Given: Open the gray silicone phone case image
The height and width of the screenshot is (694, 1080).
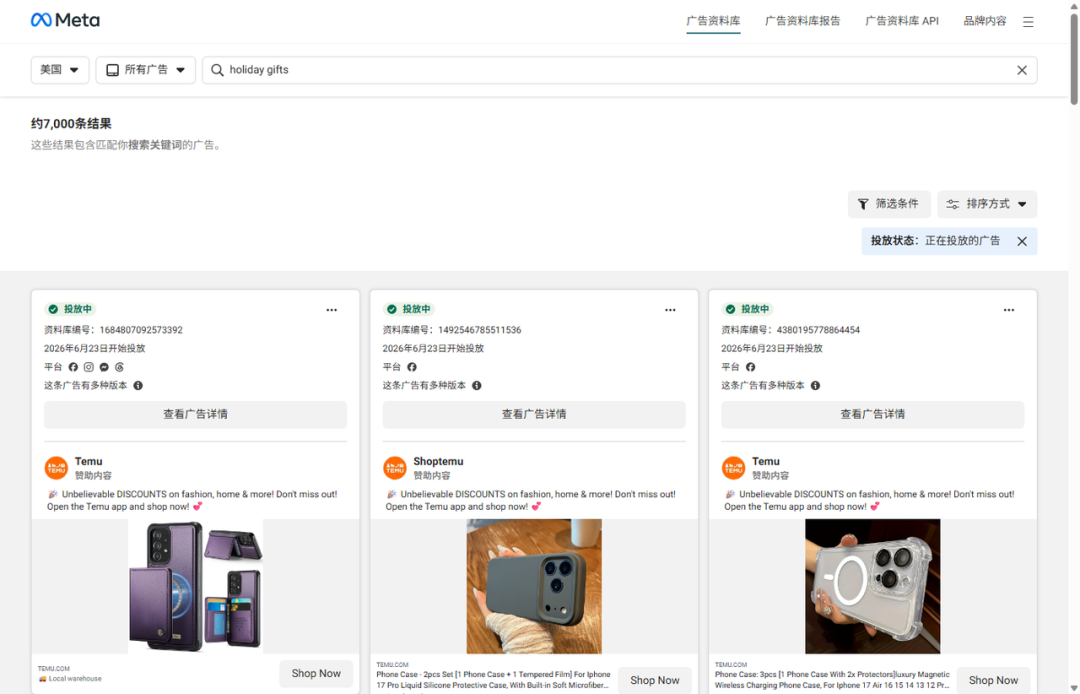Looking at the screenshot, I should [534, 587].
